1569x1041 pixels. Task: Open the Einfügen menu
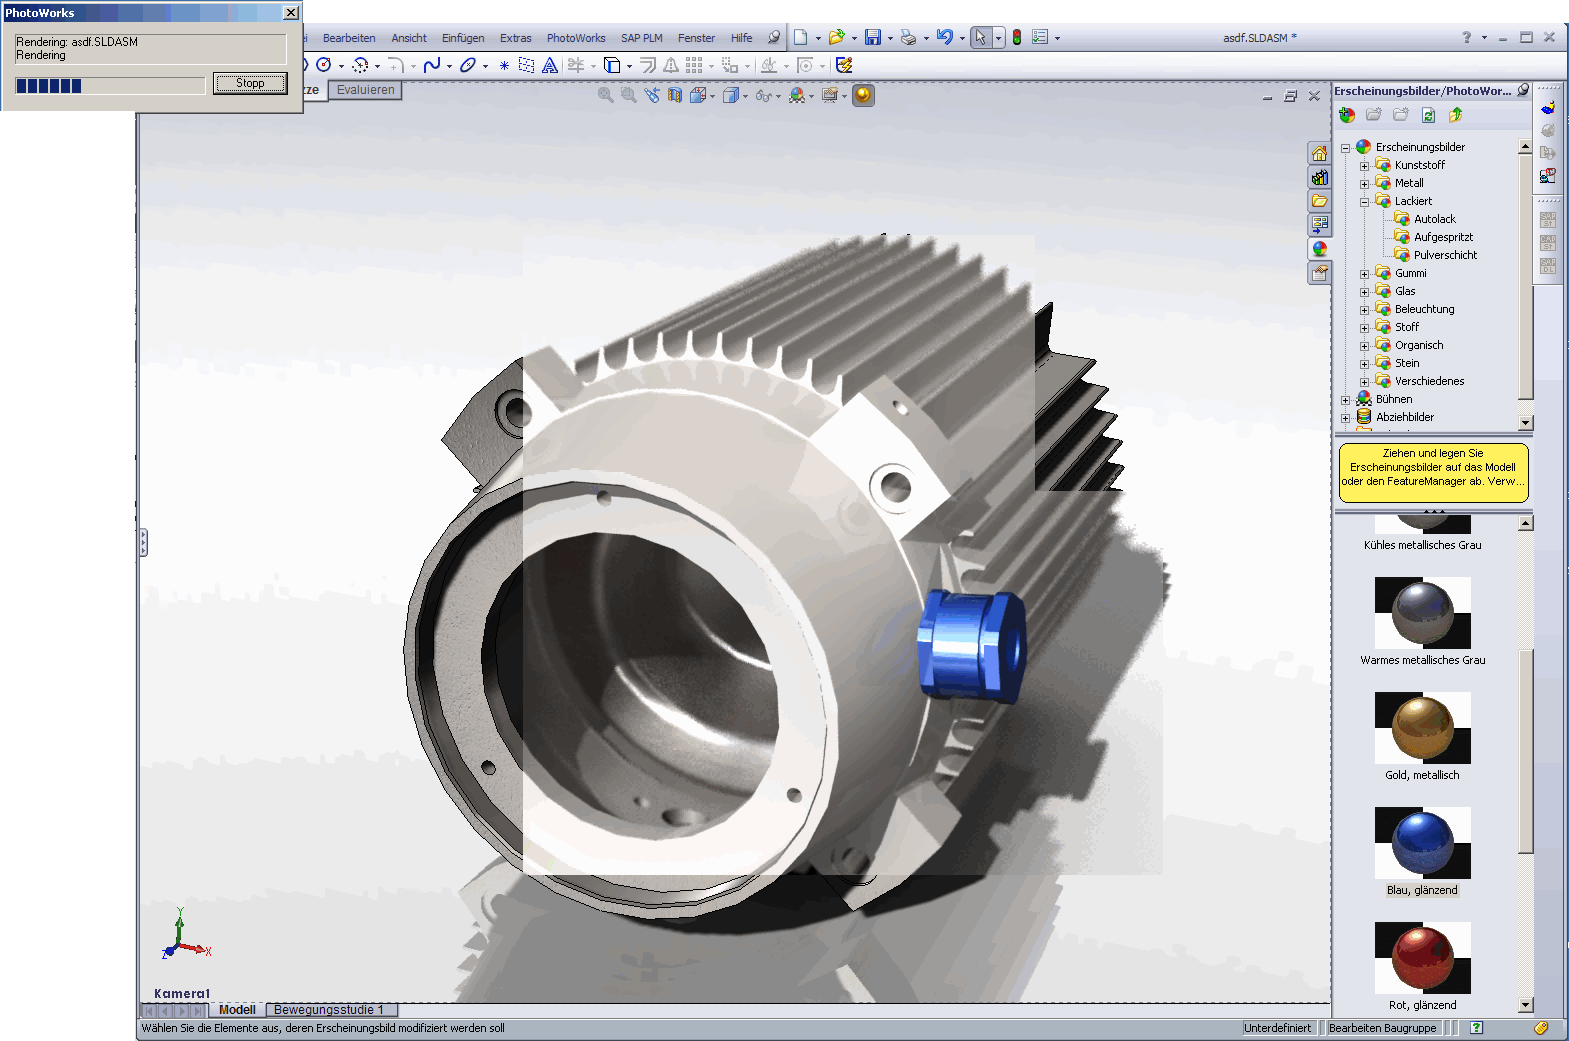(x=463, y=38)
